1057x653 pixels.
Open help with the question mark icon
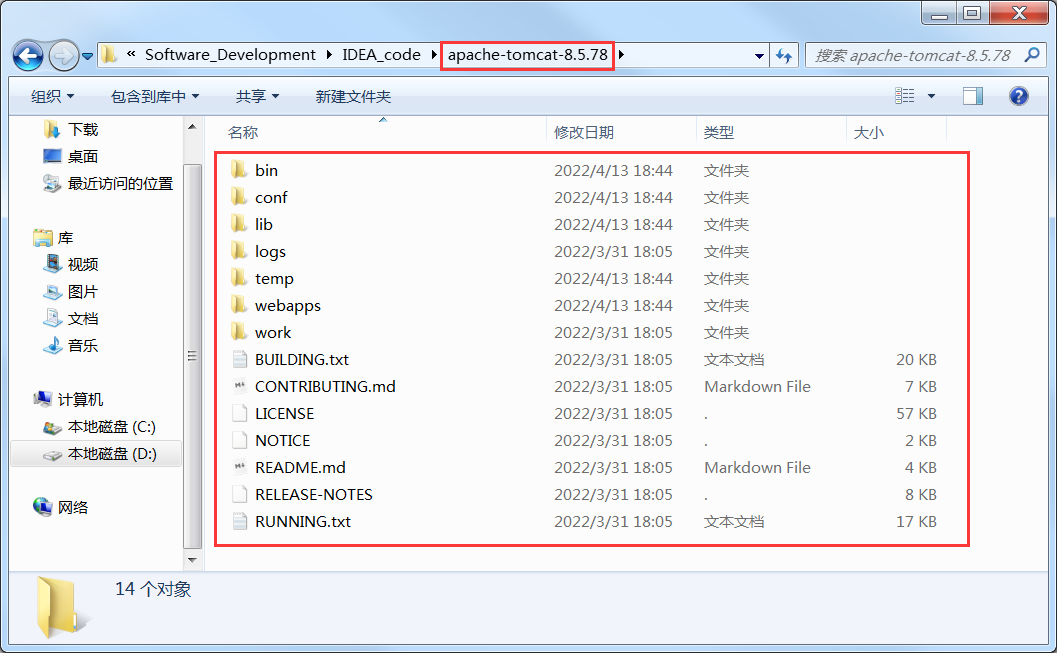pyautogui.click(x=1018, y=96)
